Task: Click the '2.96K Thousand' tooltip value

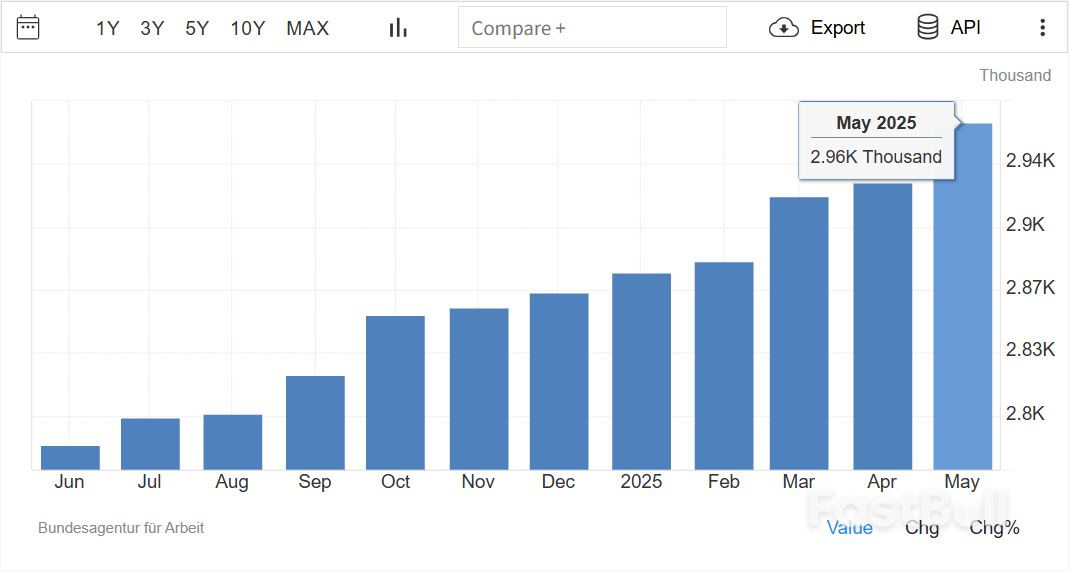Action: (876, 157)
